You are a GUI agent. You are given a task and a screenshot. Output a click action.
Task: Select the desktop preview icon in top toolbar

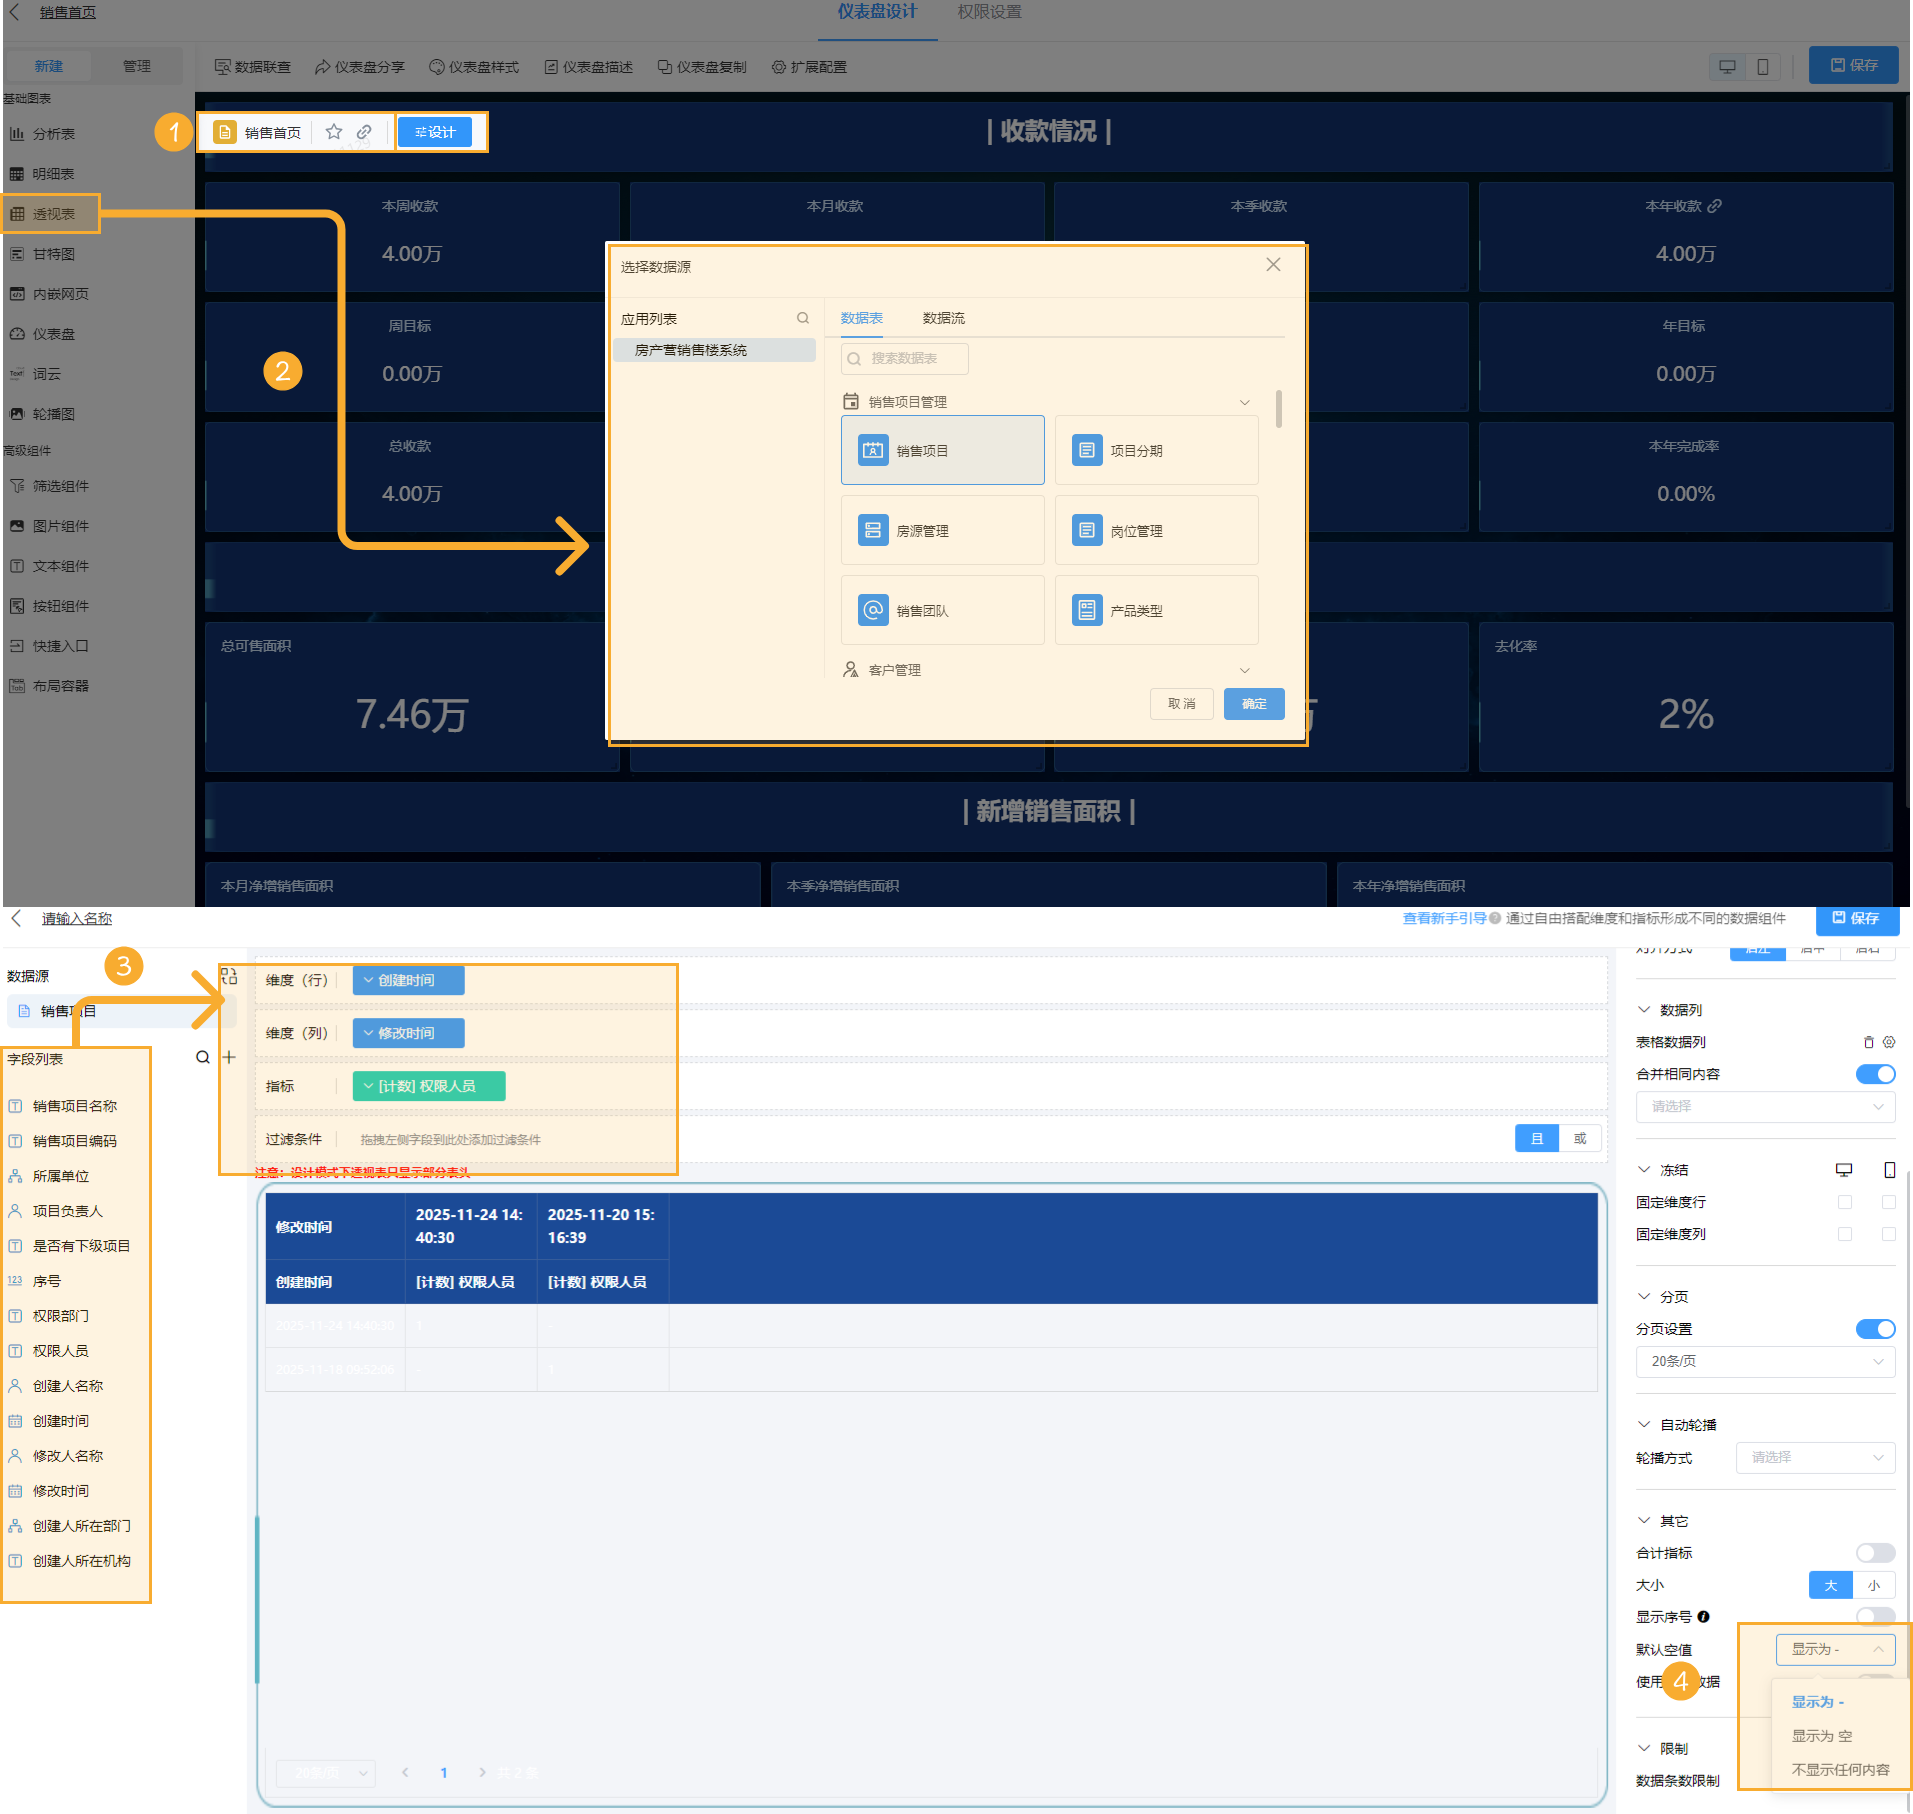coord(1727,66)
